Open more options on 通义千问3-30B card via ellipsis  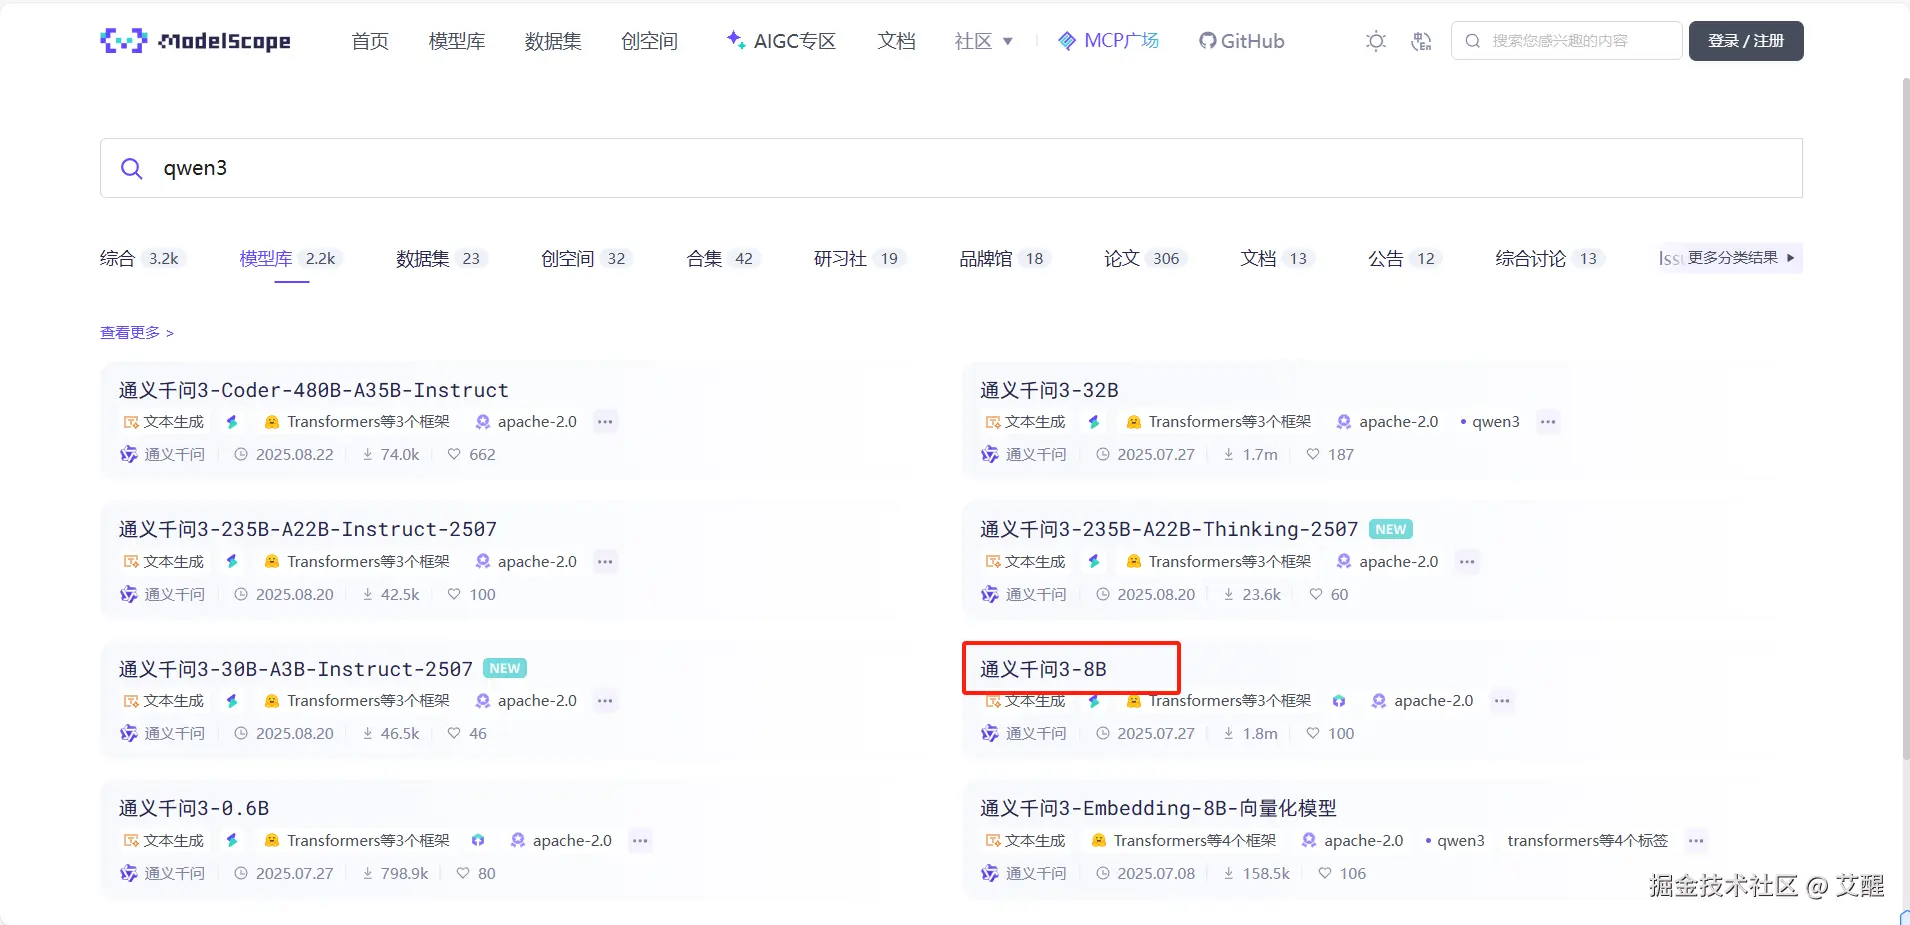[x=604, y=700]
